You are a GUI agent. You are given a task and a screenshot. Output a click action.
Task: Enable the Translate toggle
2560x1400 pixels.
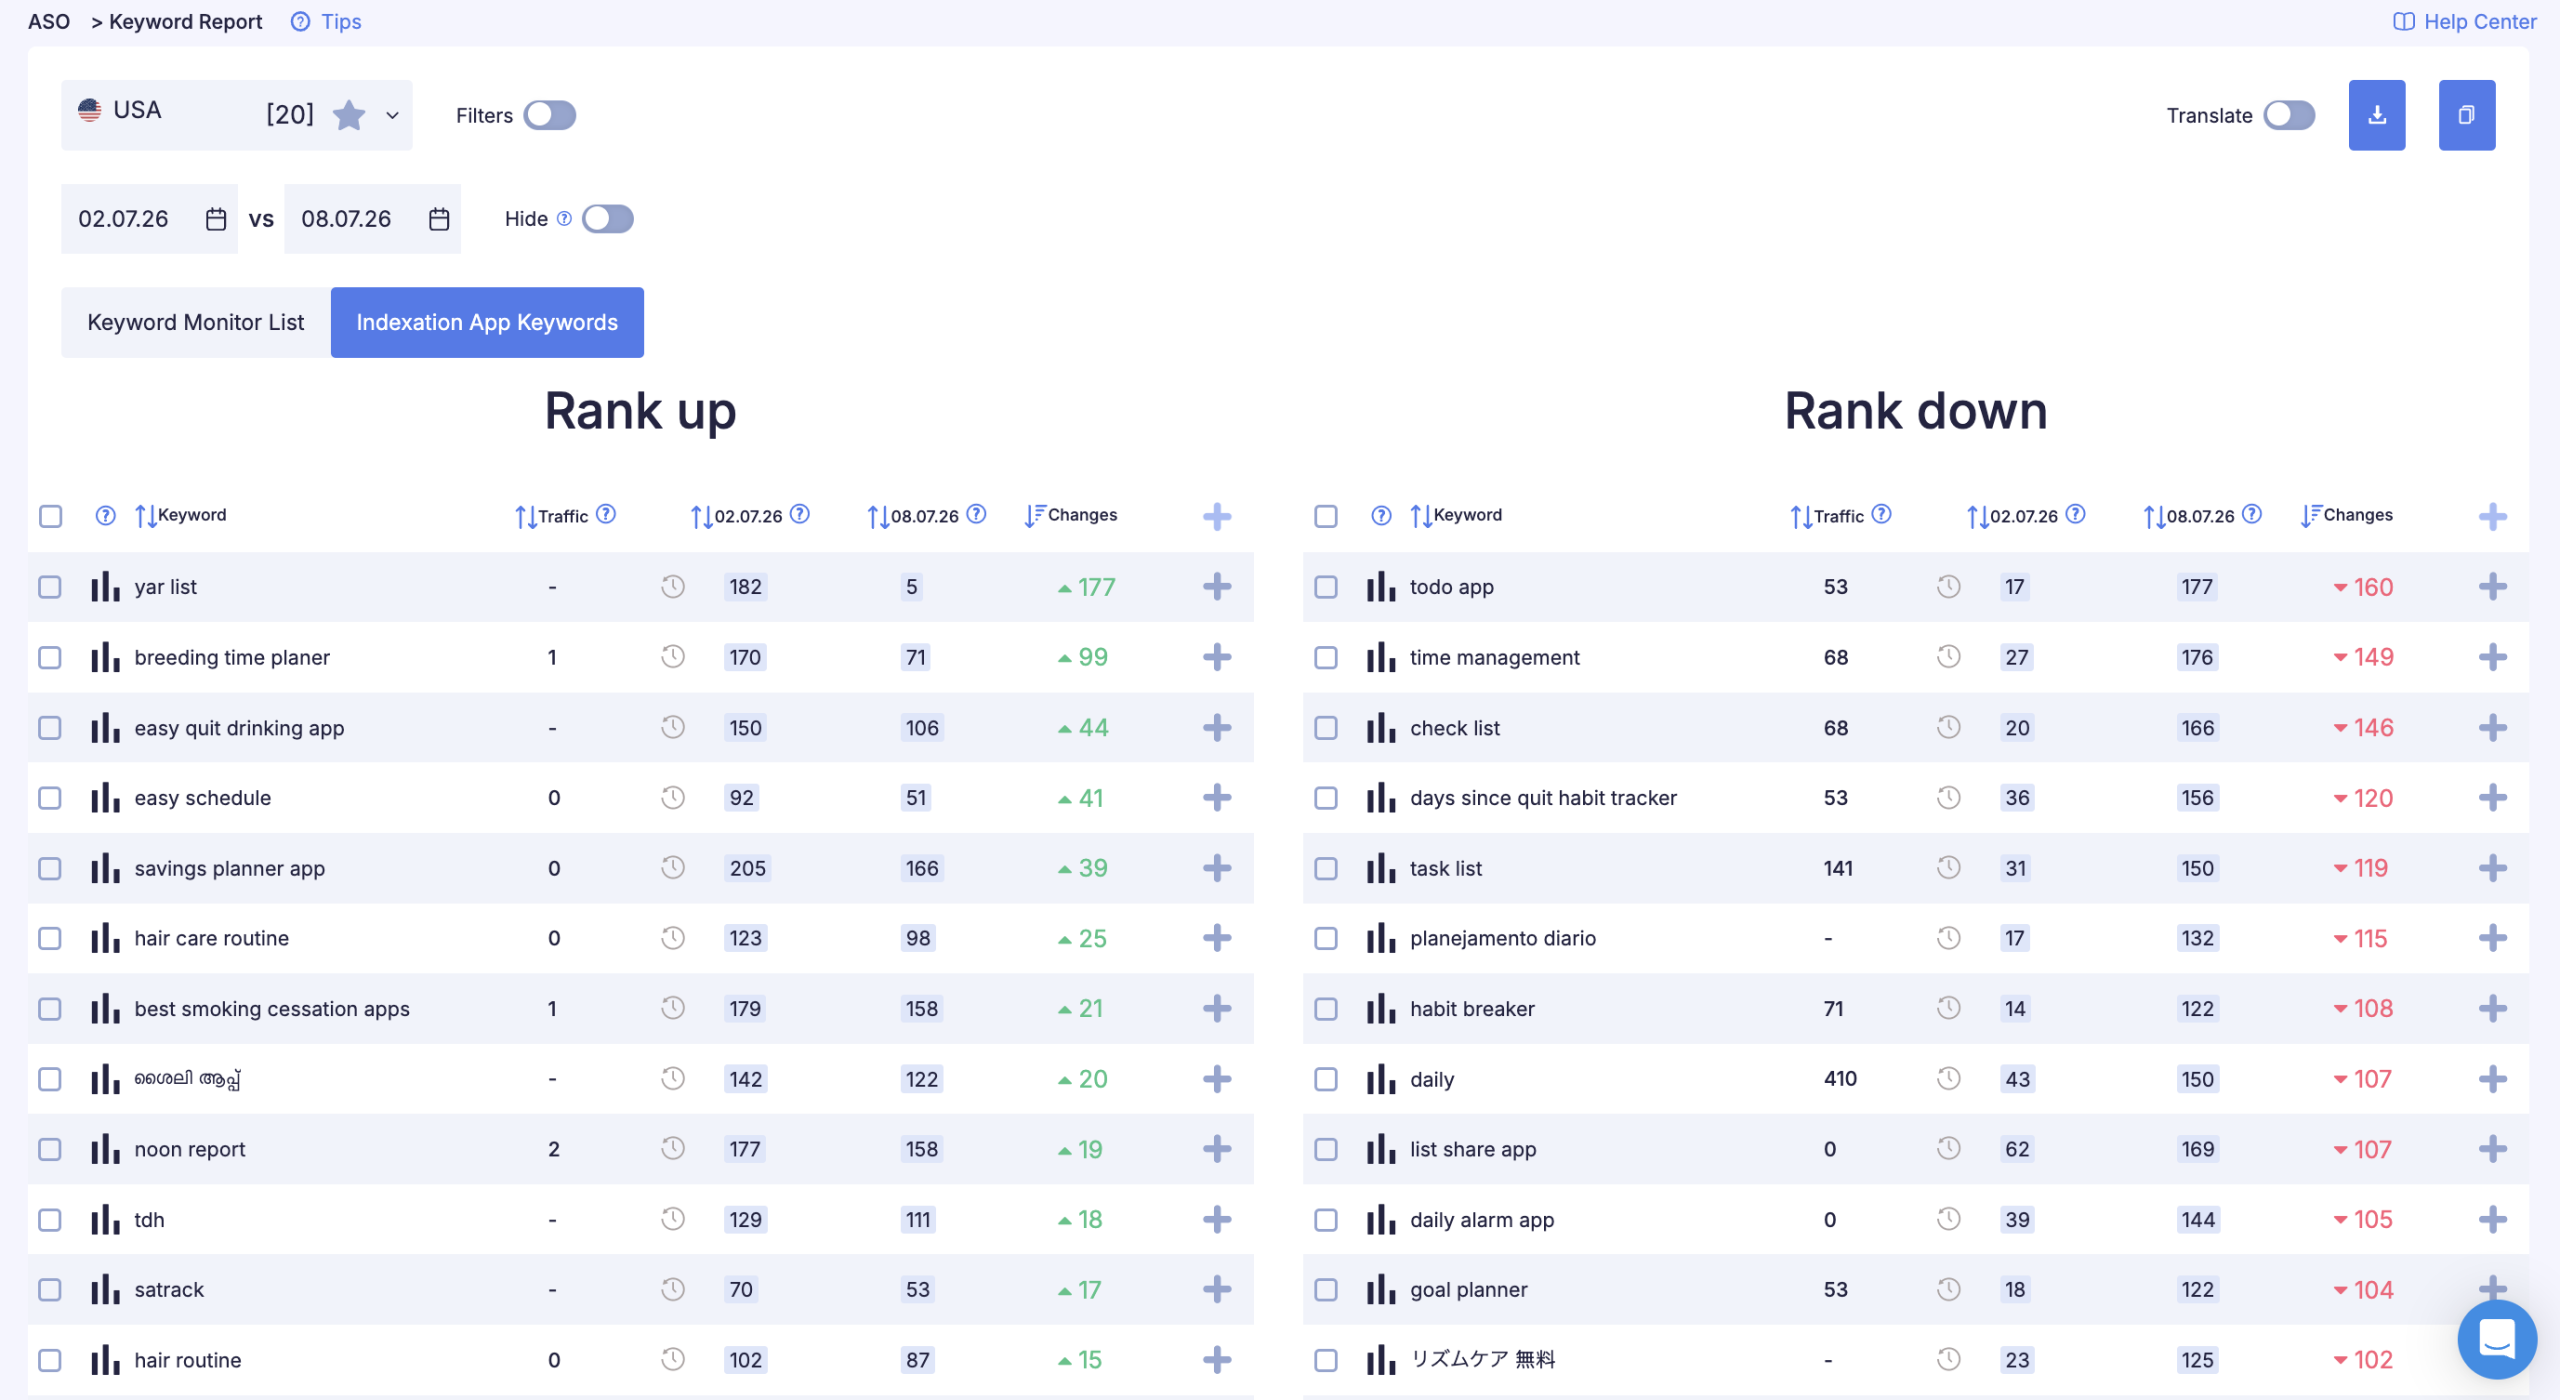(2289, 115)
